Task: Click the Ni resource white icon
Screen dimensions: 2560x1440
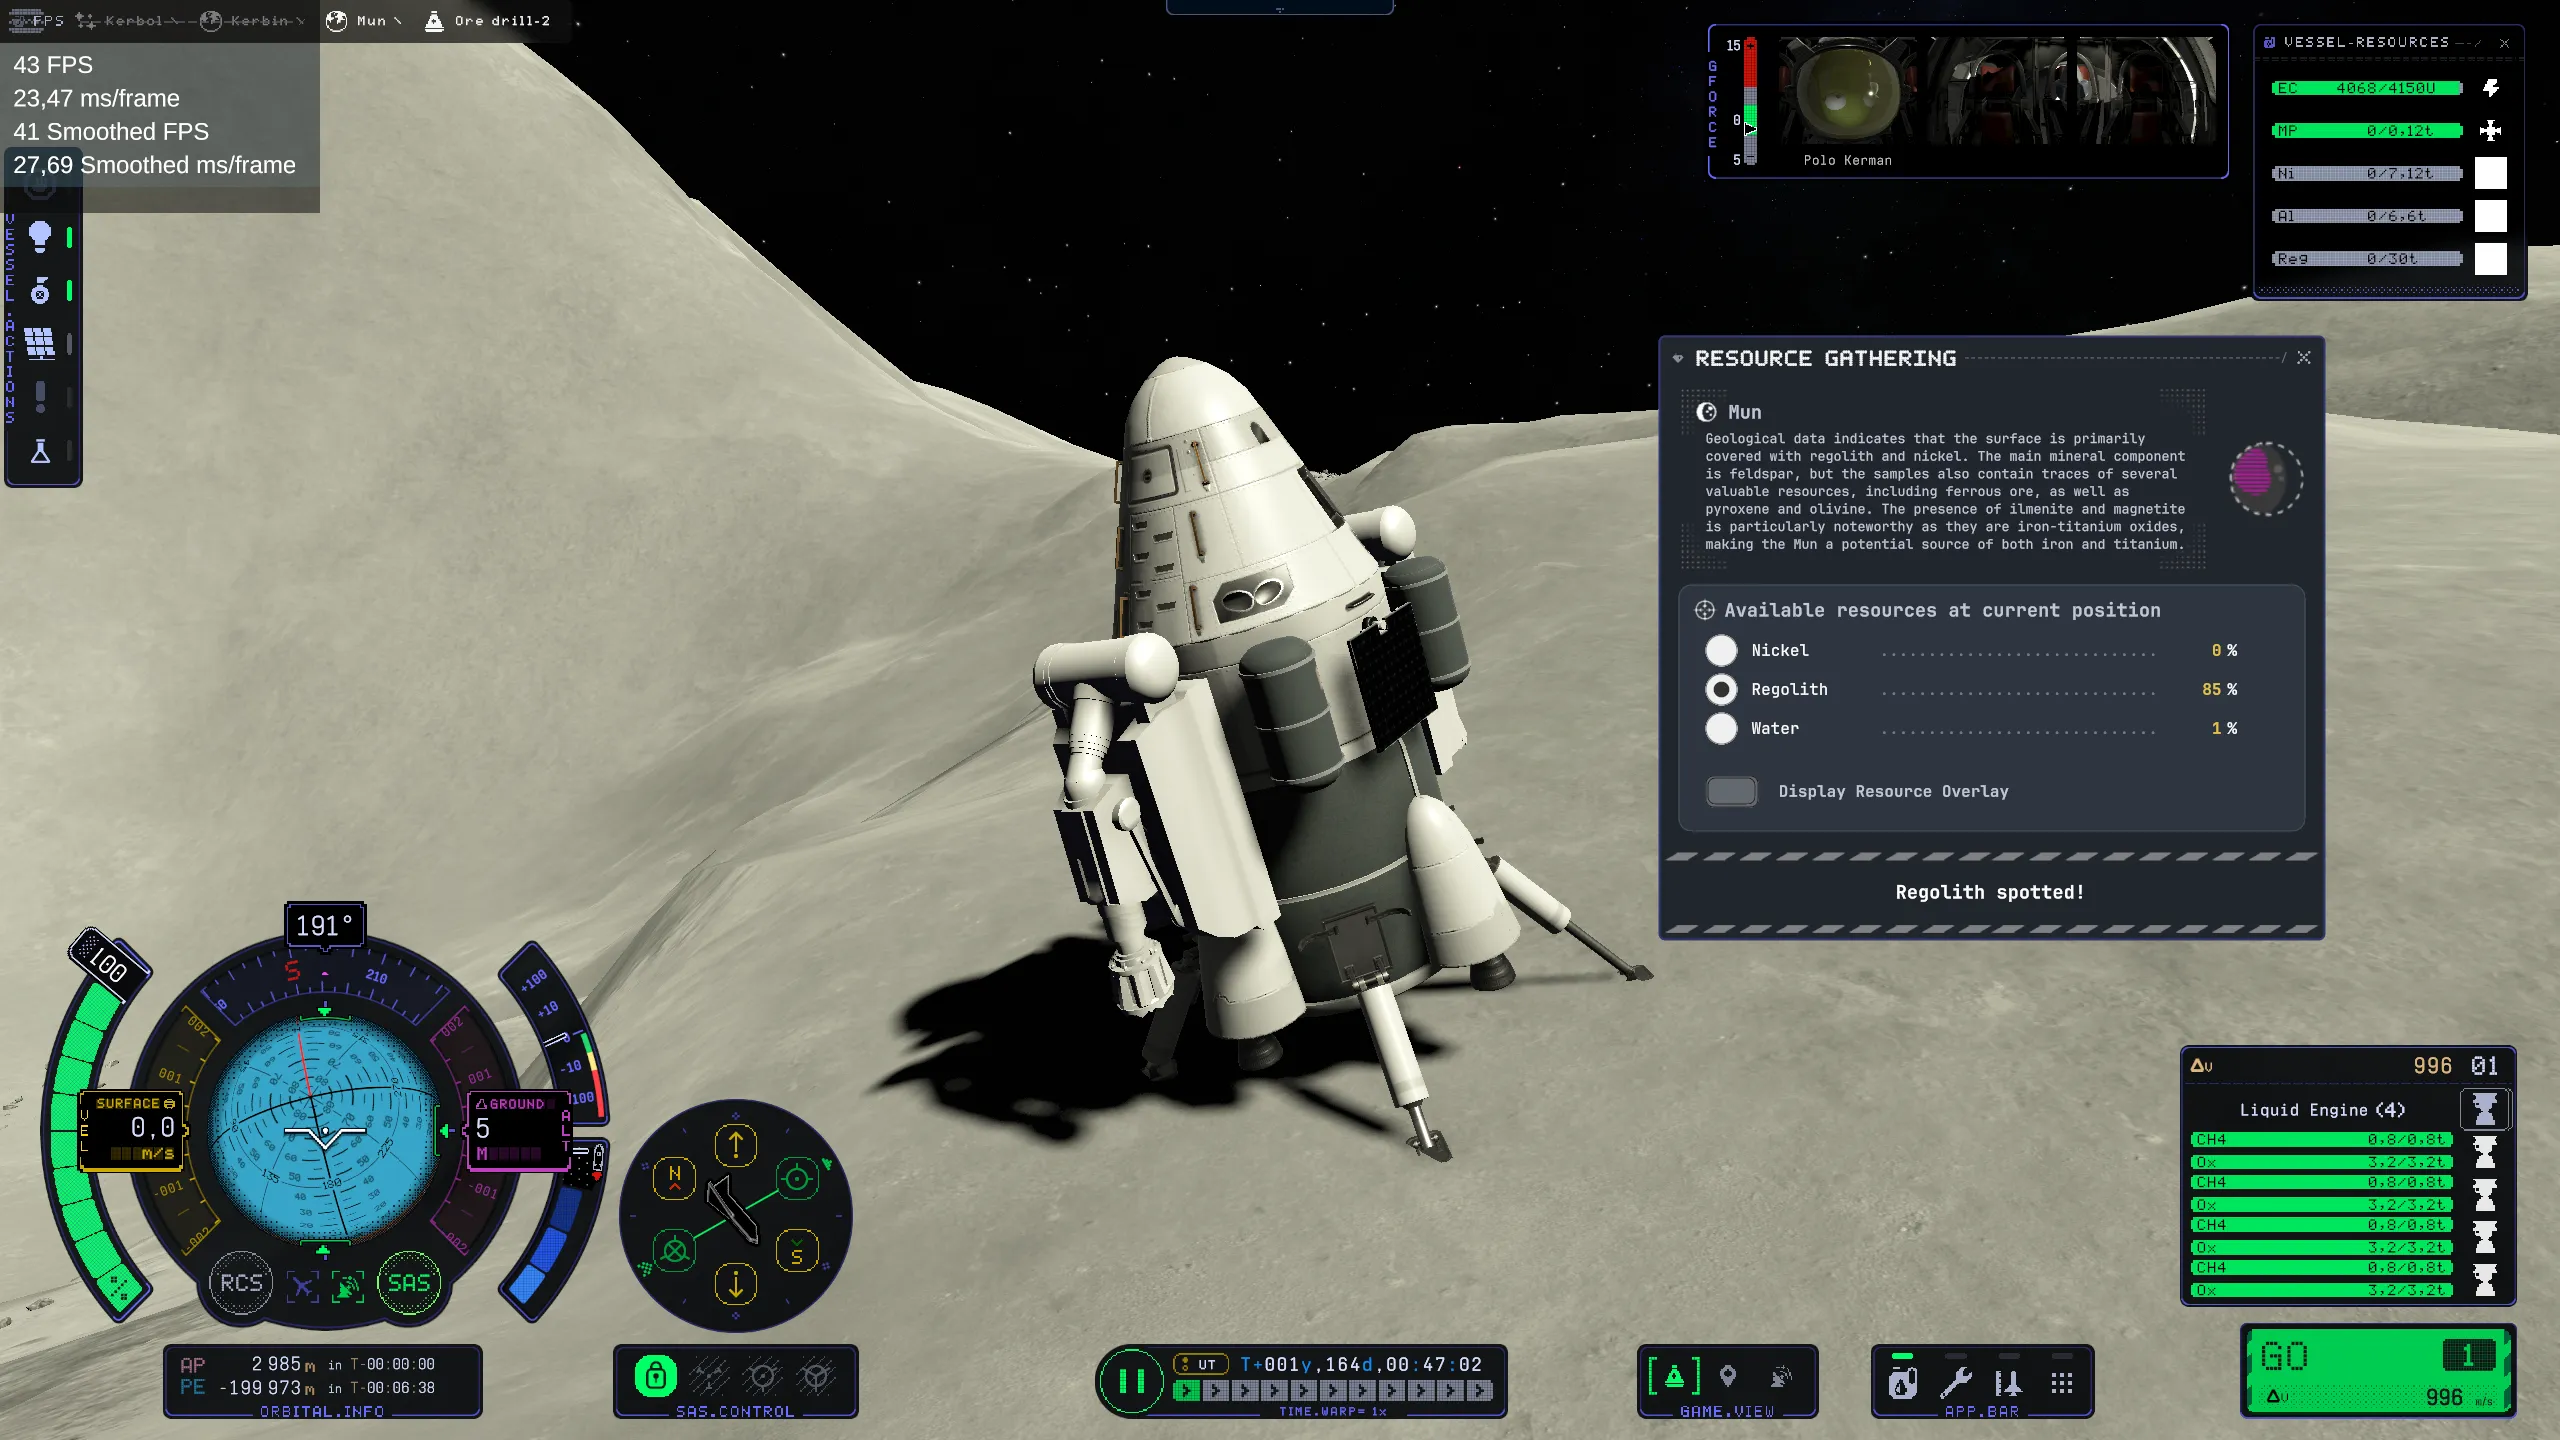Action: [2490, 173]
